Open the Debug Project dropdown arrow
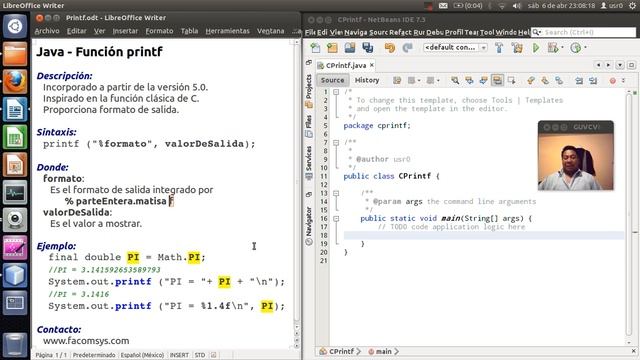 coord(562,48)
